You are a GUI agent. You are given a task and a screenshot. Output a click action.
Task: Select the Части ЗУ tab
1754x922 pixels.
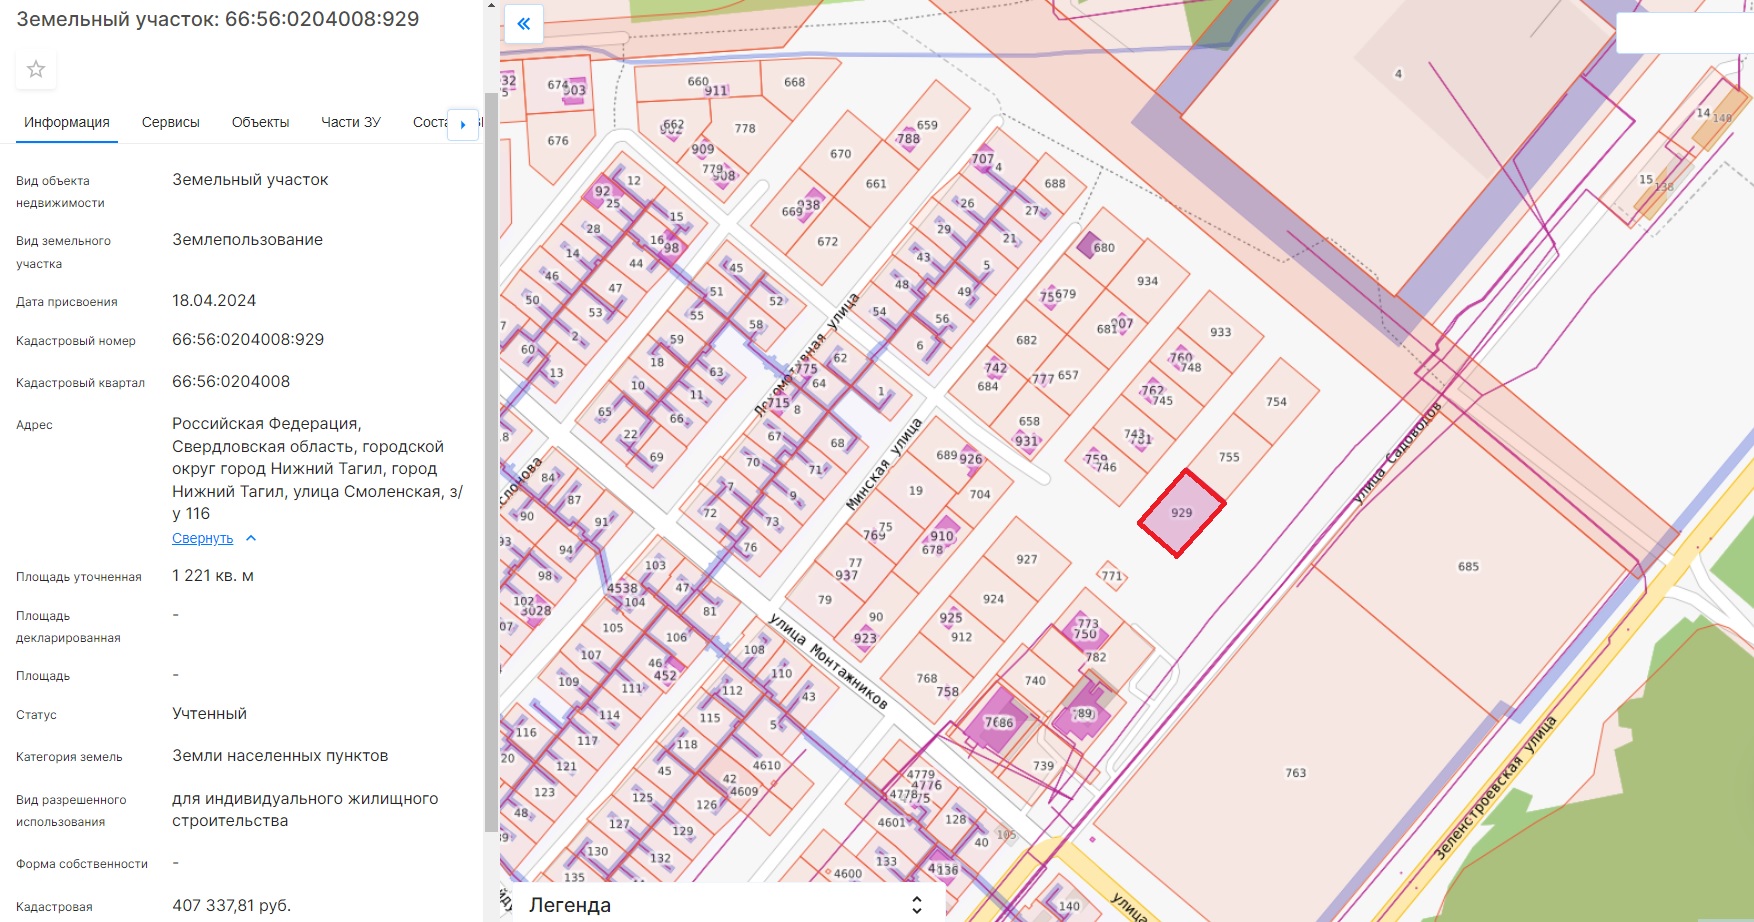(351, 122)
